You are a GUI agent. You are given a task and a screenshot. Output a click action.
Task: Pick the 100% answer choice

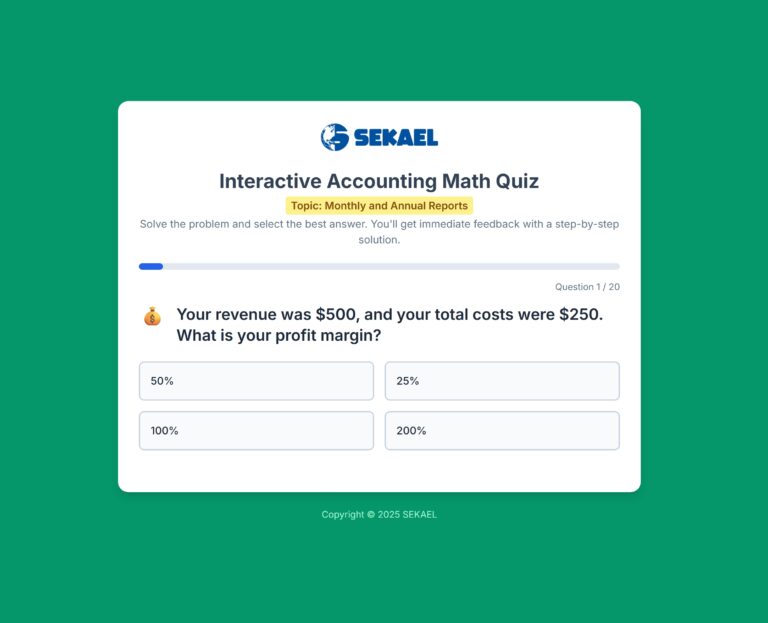click(256, 431)
